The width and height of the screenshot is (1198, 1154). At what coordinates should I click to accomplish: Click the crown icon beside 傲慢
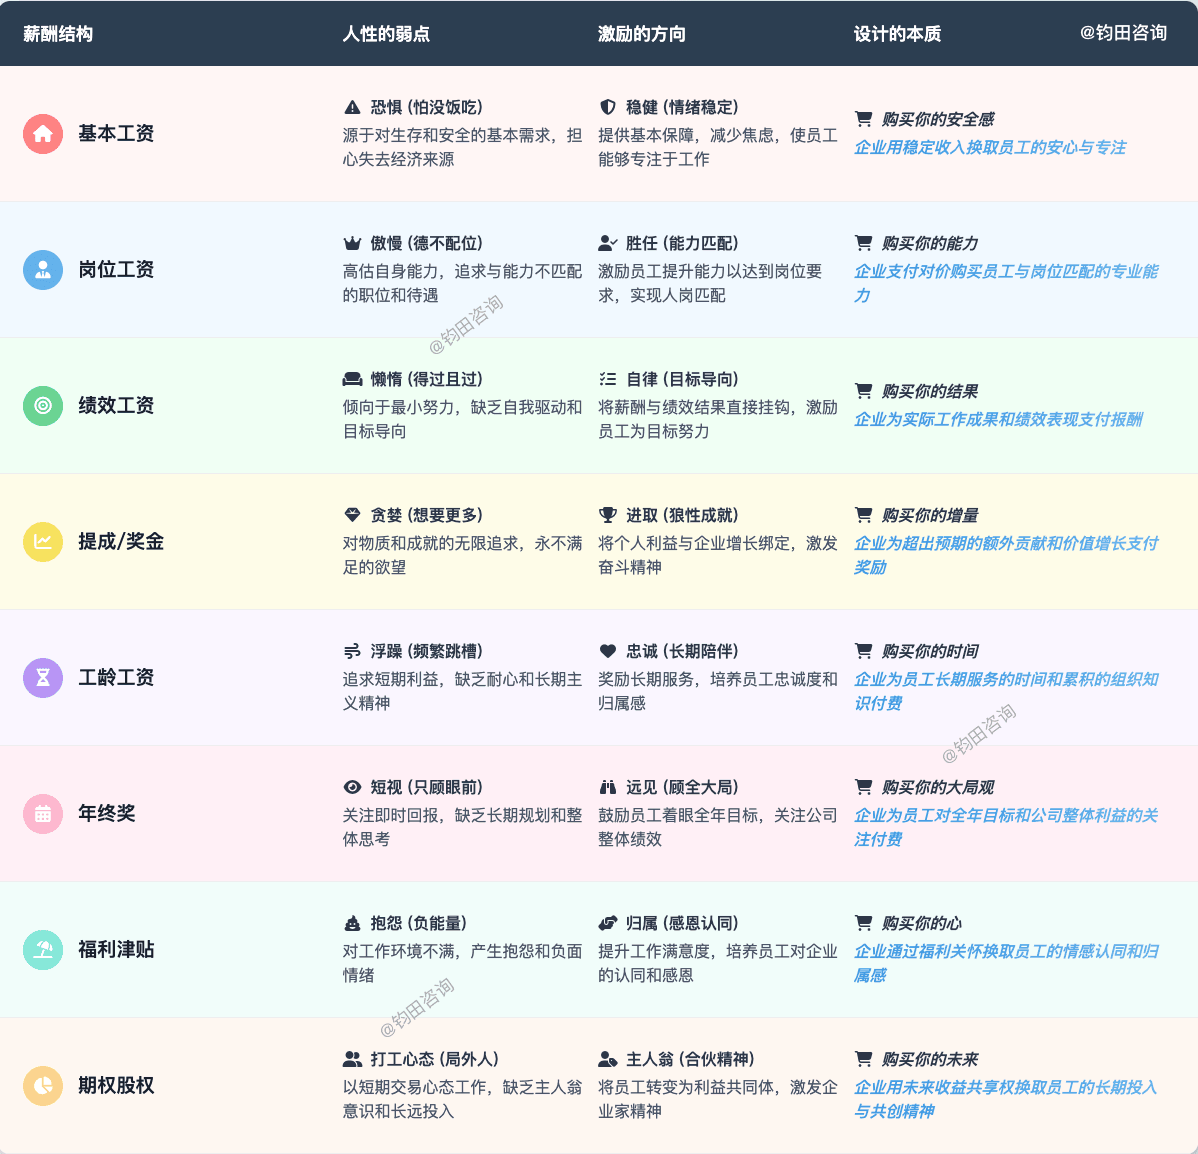pos(352,243)
